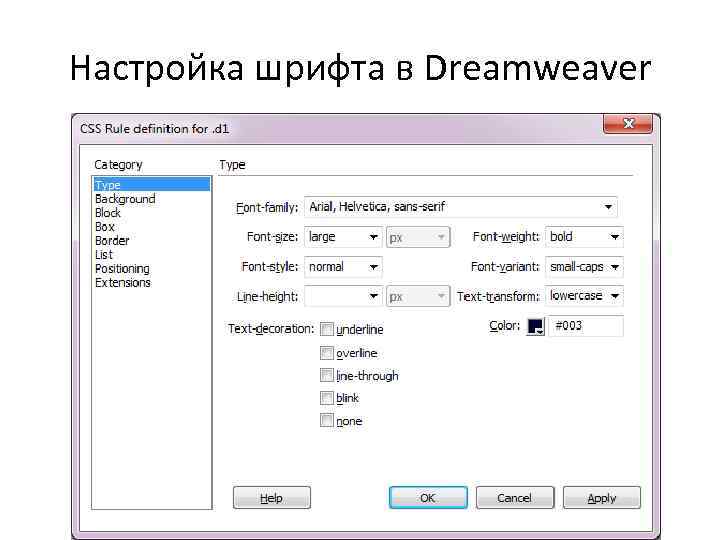Viewport: 720px width, 540px height.
Task: Open the Line-height px unit dropdown
Action: pos(418,297)
